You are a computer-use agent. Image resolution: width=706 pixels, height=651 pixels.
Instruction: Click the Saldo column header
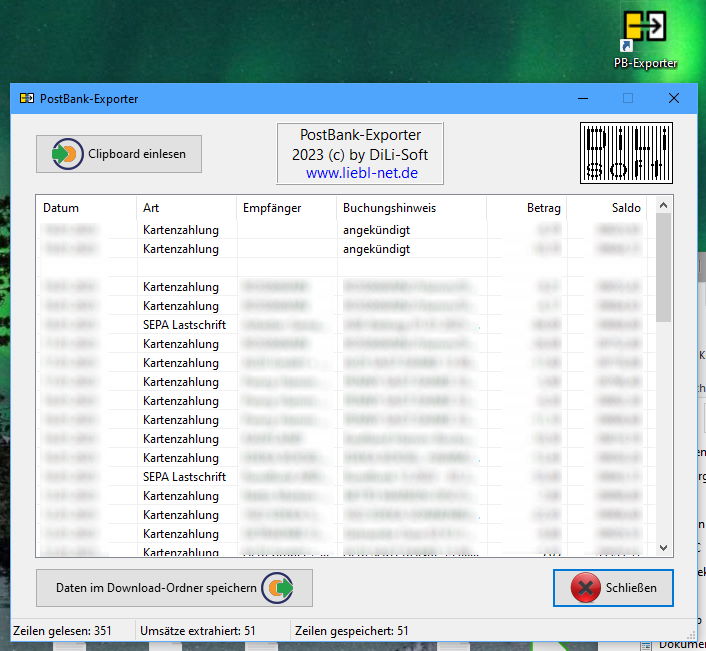tap(606, 208)
